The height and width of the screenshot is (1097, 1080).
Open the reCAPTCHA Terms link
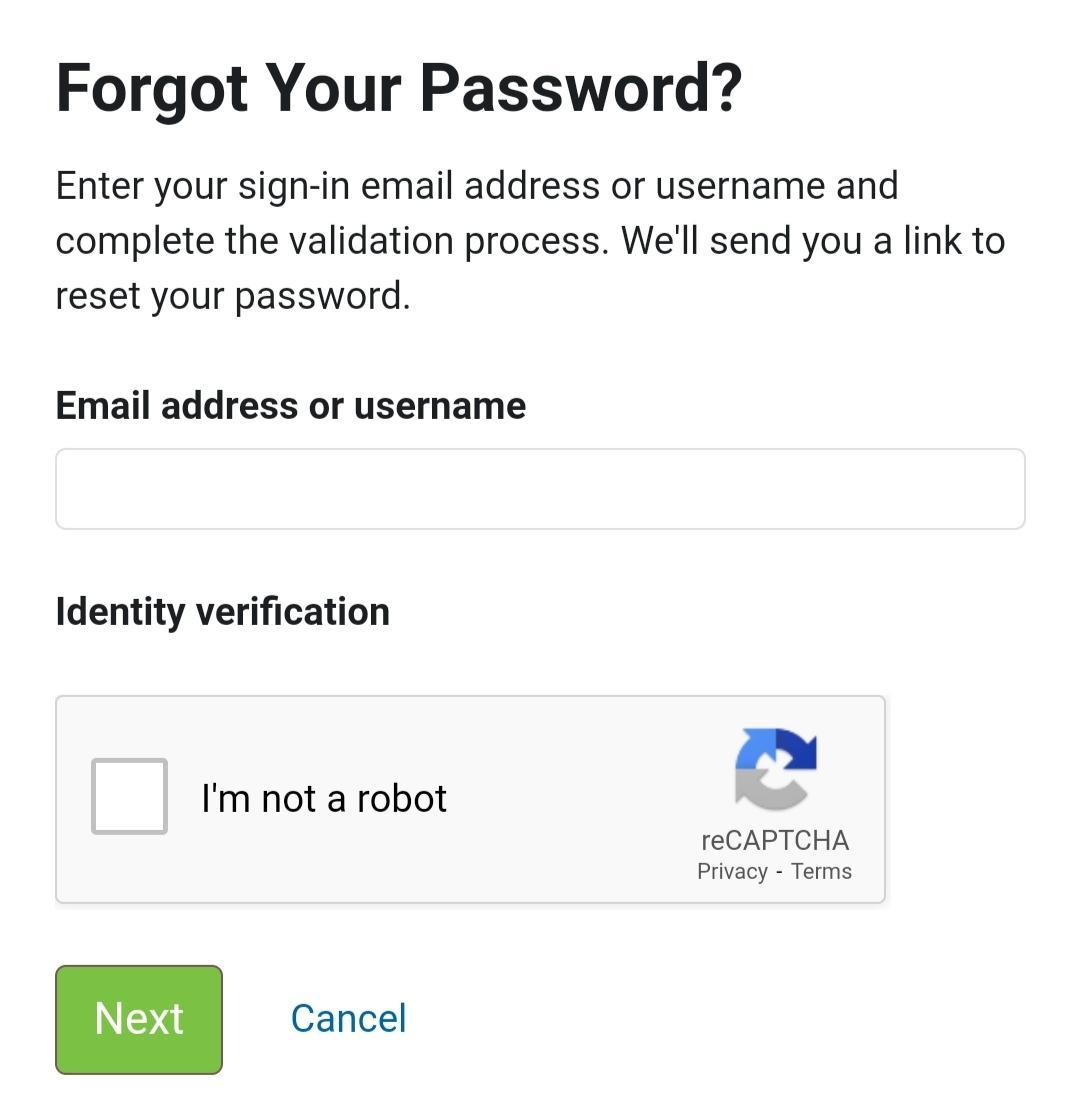pyautogui.click(x=821, y=871)
